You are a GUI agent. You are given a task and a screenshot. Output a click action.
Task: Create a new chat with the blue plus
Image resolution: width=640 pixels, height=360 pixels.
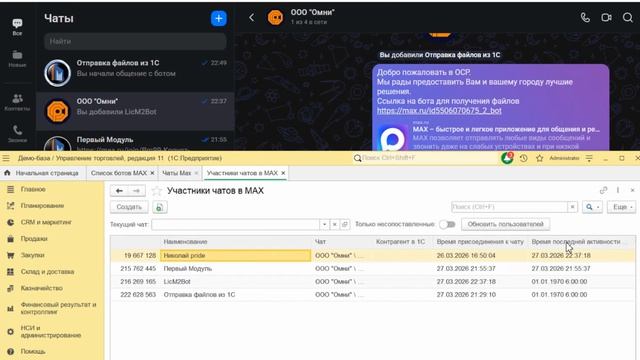[x=219, y=18]
